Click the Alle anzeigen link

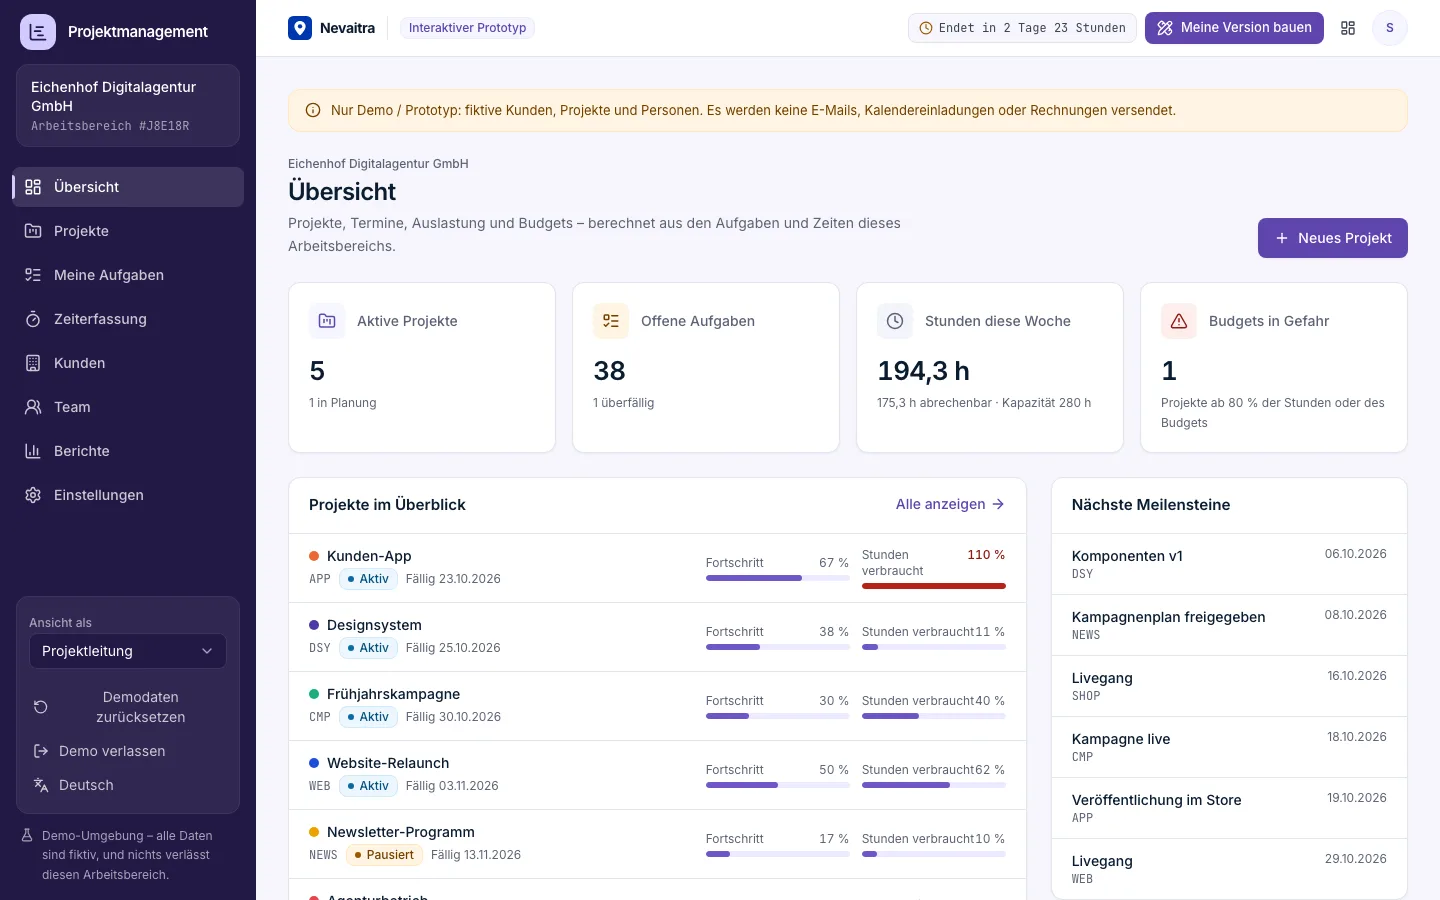point(950,504)
